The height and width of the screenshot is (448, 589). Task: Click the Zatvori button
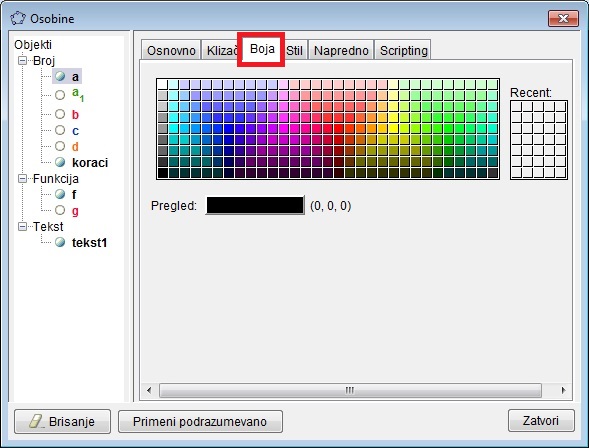point(541,421)
